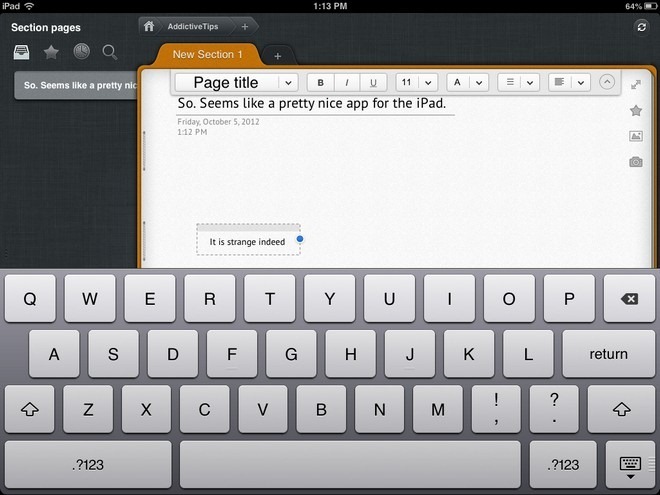Tap the exclamation comma key
The width and height of the screenshot is (660, 495).
496,409
